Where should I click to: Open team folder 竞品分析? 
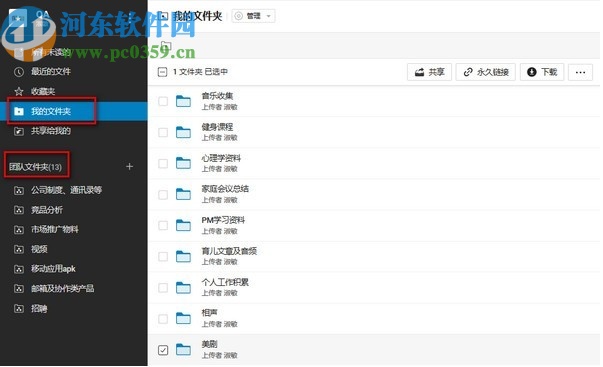point(47,210)
